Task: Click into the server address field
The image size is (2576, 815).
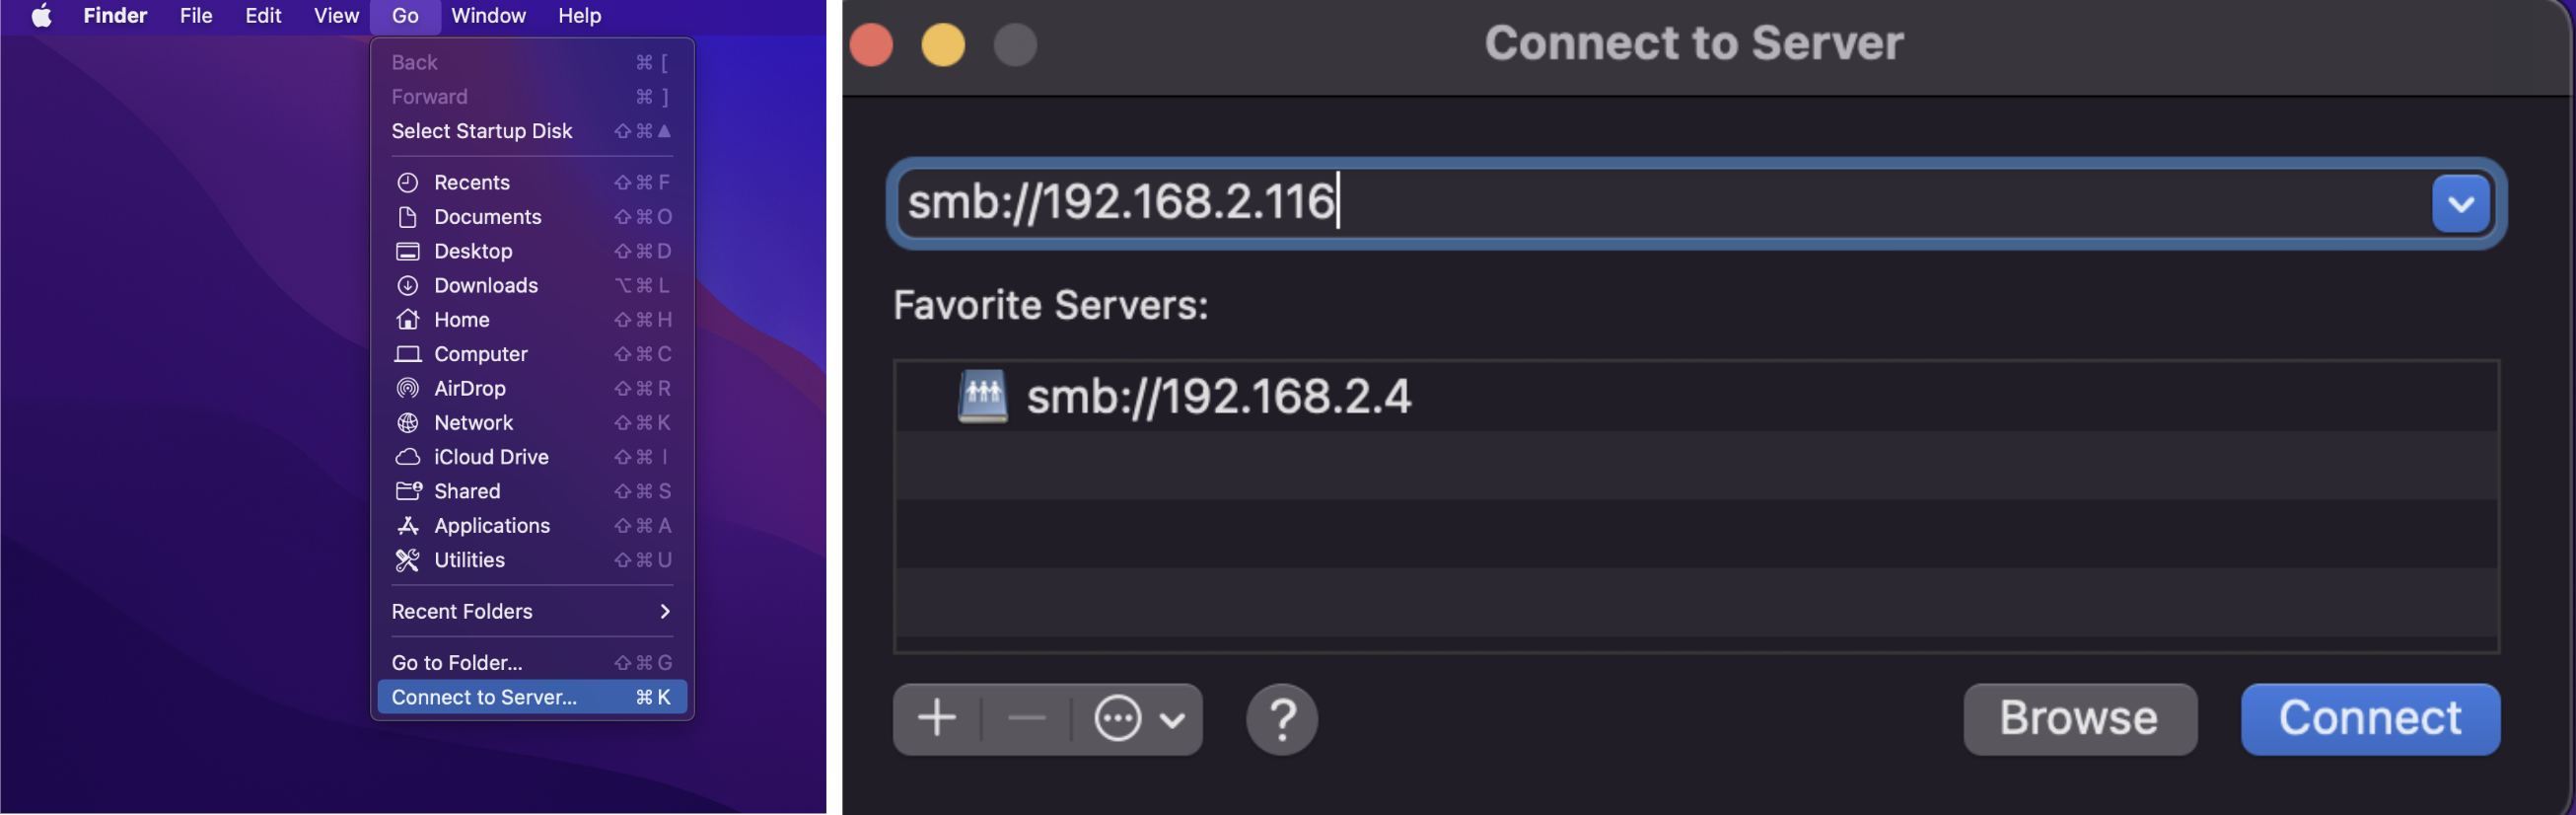Action: click(1660, 203)
